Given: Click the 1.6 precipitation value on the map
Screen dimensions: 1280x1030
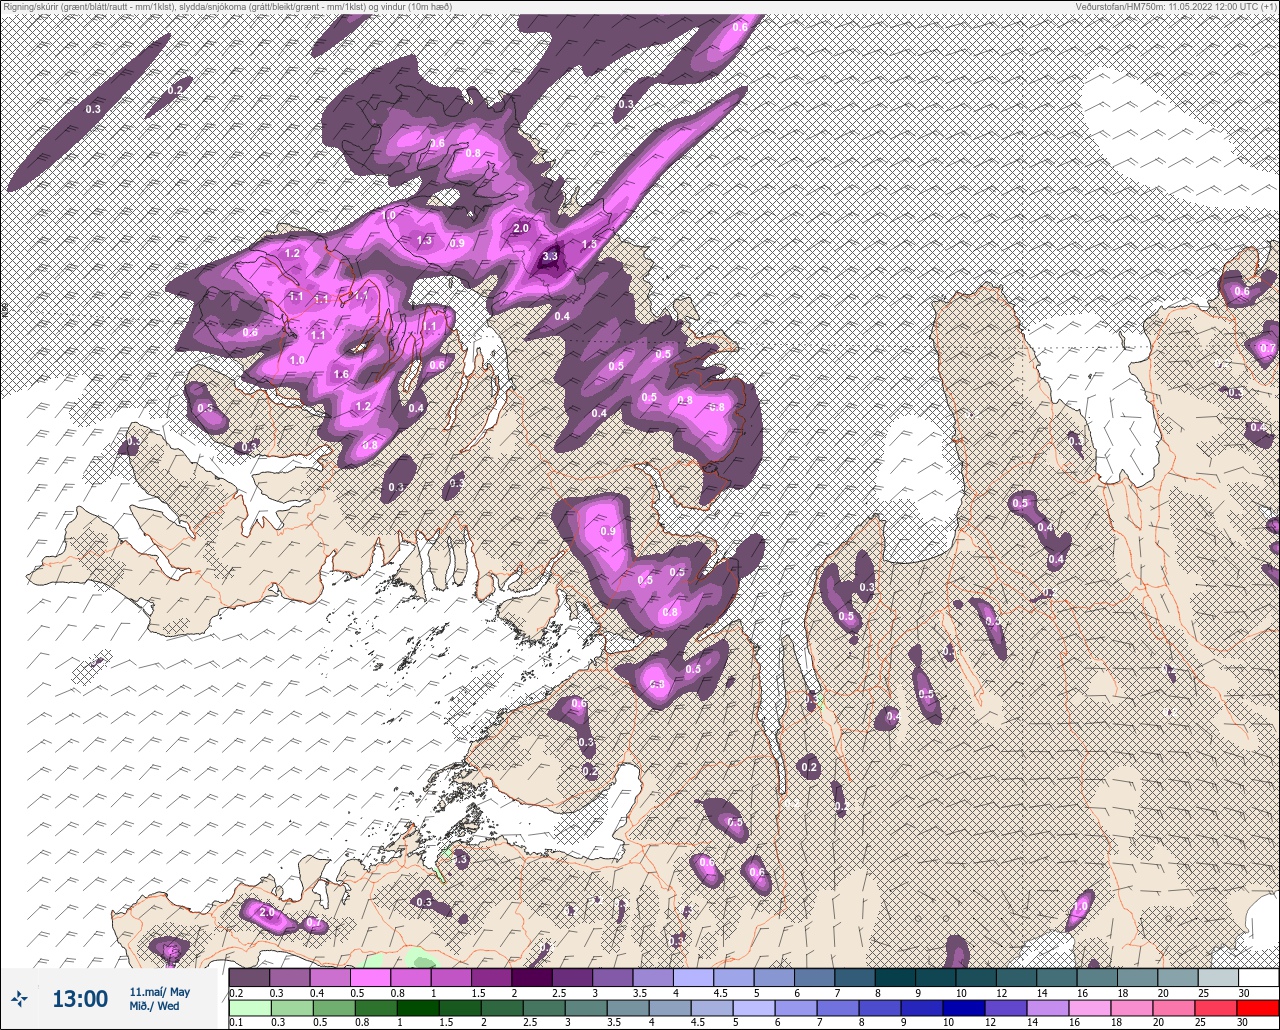Looking at the screenshot, I should (x=342, y=374).
